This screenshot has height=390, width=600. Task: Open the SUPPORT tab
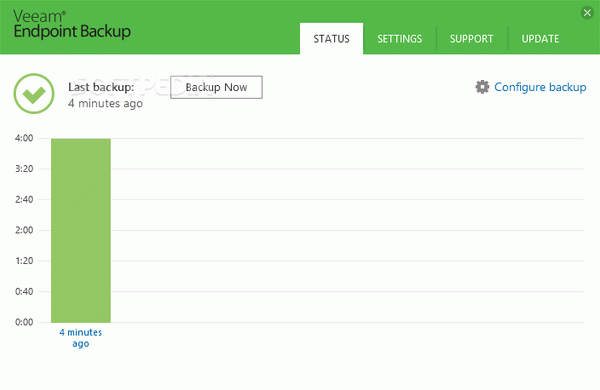(471, 39)
